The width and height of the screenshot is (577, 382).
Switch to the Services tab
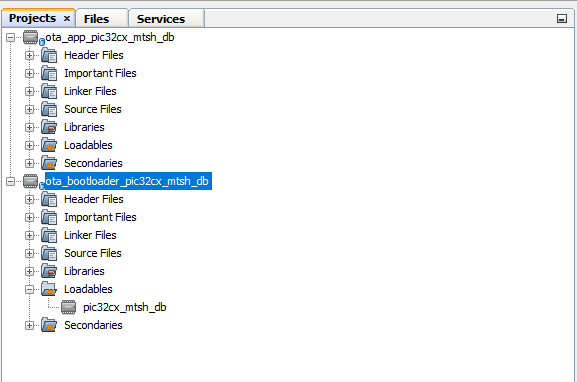pos(161,19)
